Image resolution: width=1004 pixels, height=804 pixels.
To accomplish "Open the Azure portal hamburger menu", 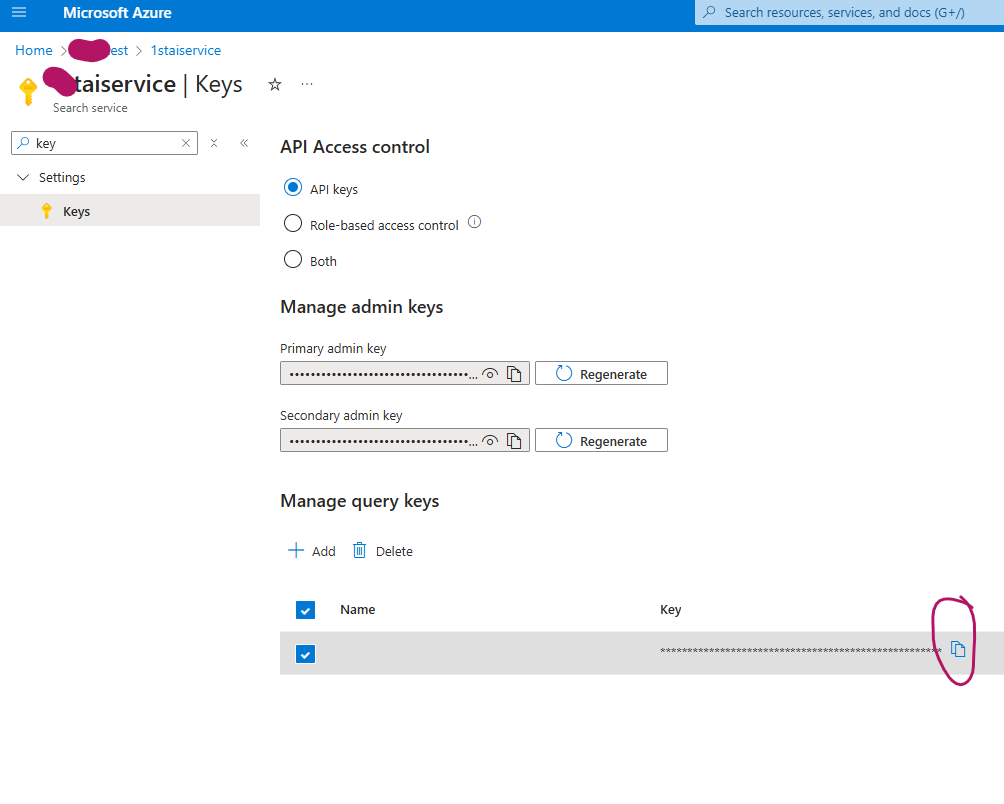I will tap(19, 12).
